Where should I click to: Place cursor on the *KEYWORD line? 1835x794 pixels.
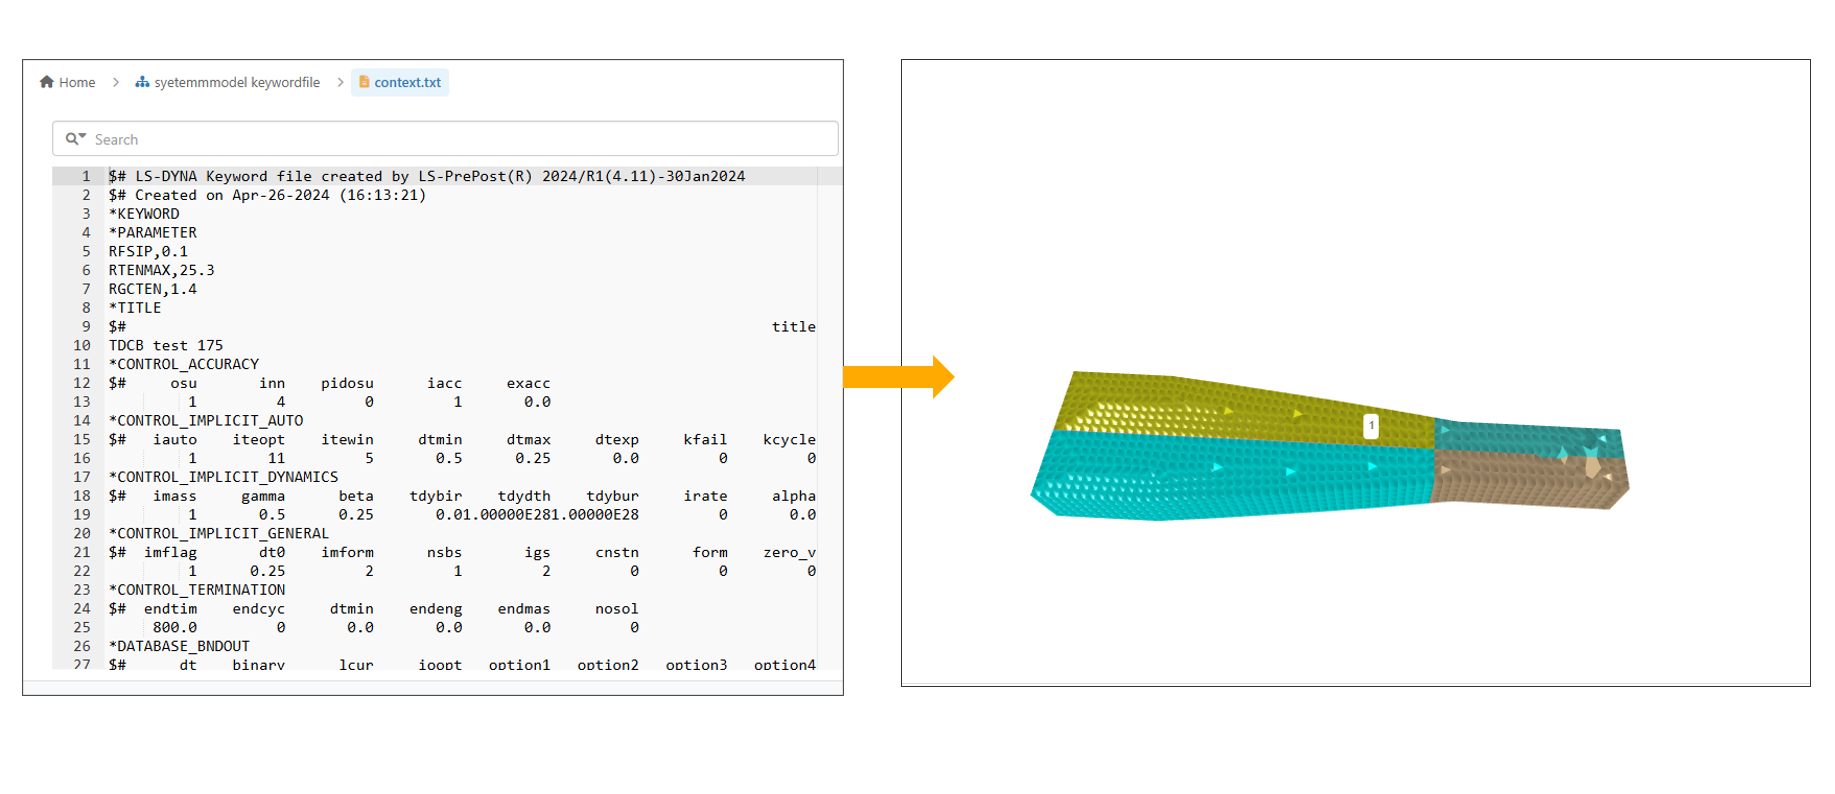point(144,214)
